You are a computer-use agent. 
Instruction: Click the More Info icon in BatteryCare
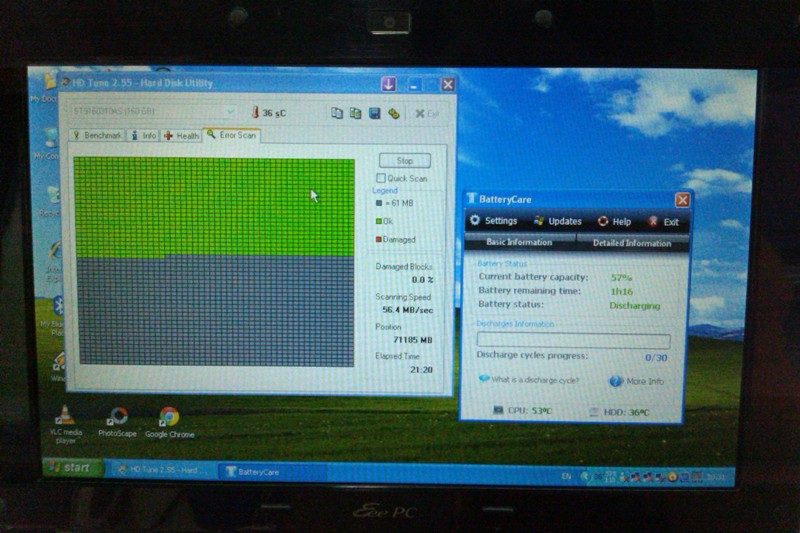(615, 381)
